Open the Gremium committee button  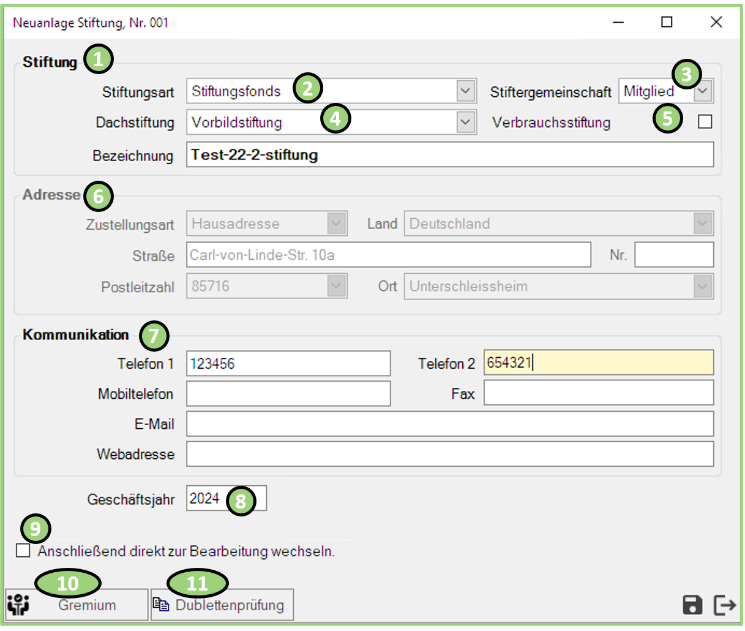(x=76, y=605)
